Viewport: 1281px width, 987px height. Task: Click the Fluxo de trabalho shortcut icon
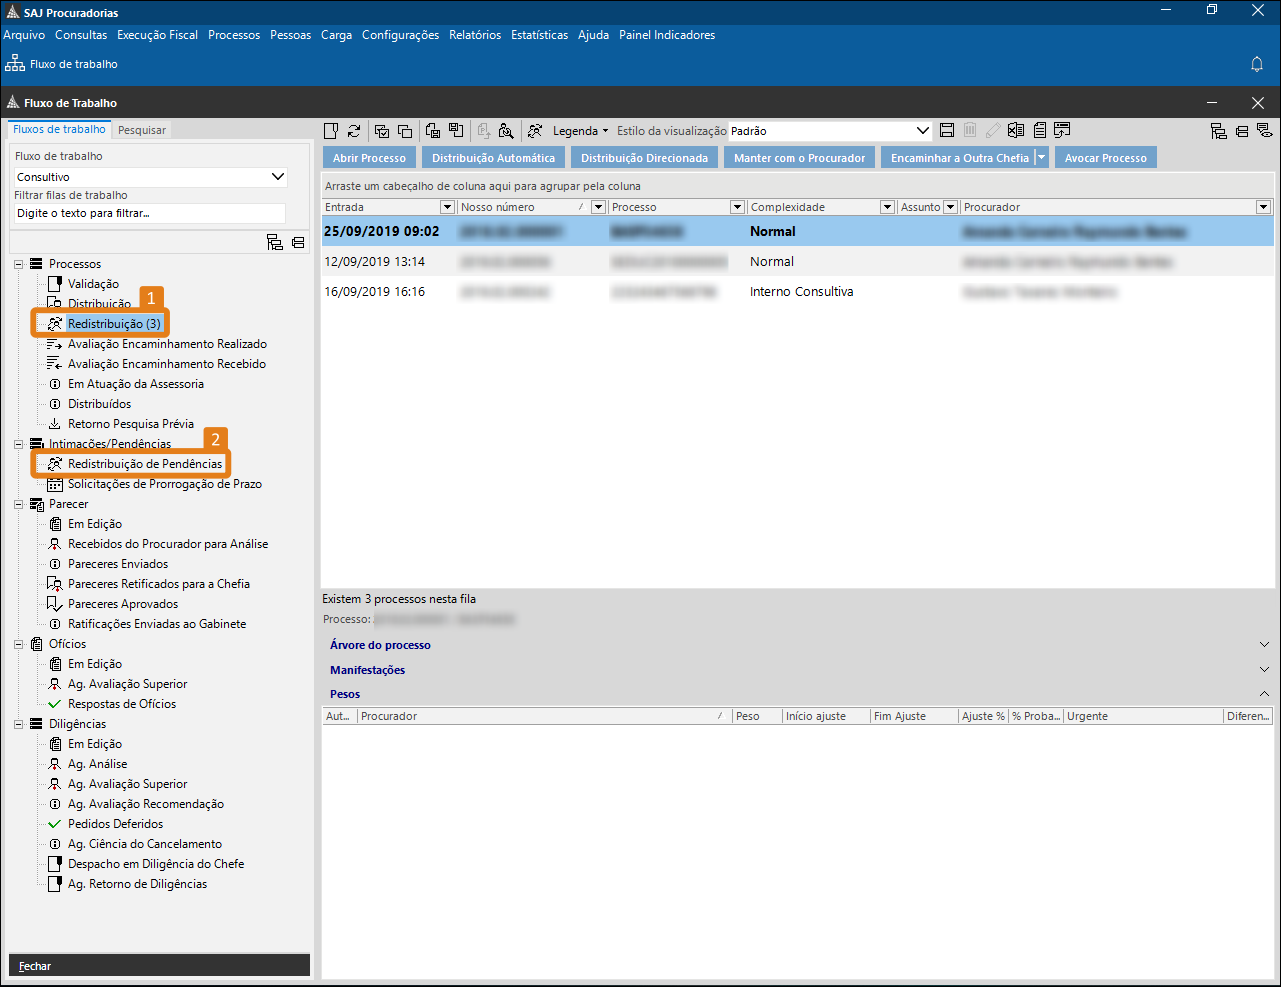tap(15, 64)
